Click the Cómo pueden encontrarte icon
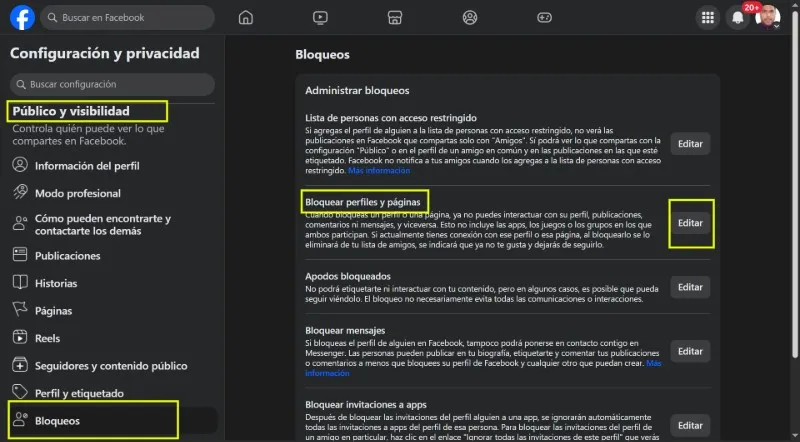The image size is (800, 442). point(20,223)
